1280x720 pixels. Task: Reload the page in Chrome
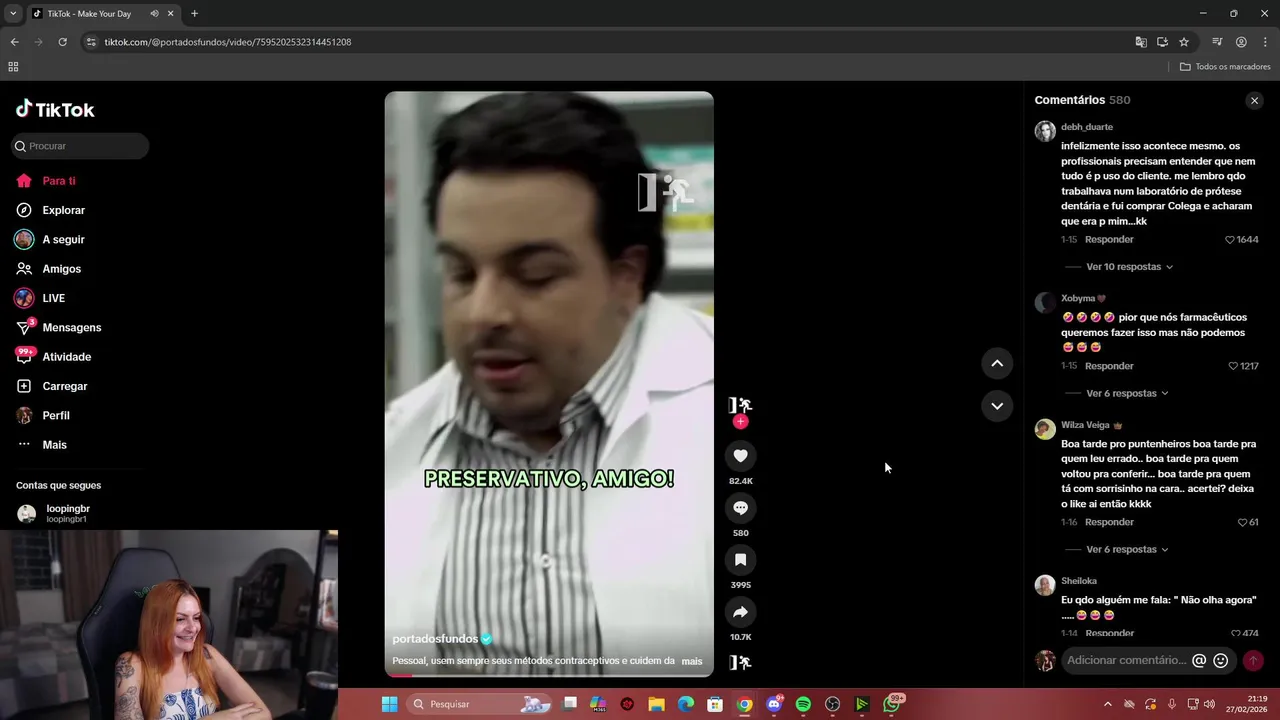pos(62,42)
